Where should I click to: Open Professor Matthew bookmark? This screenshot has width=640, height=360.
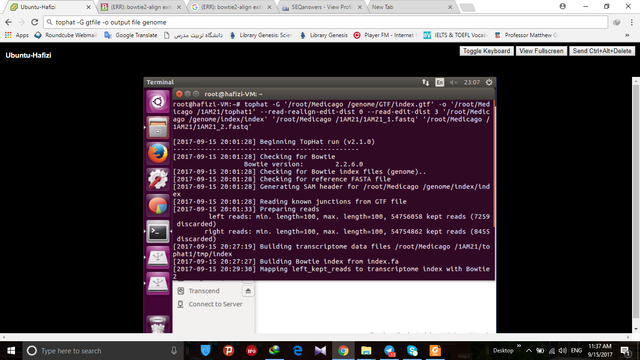(x=526, y=35)
